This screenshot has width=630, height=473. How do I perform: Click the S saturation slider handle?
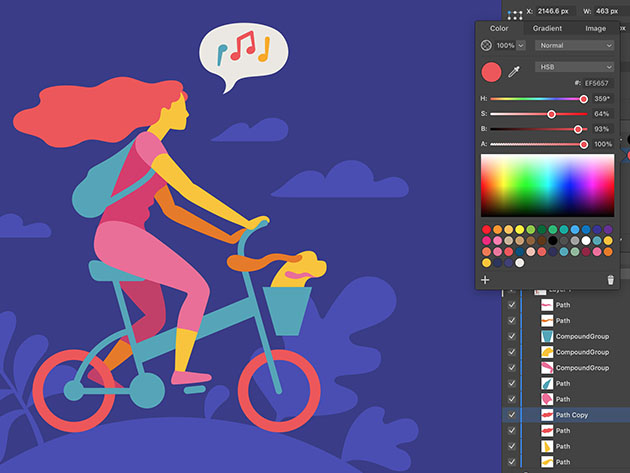tap(551, 114)
